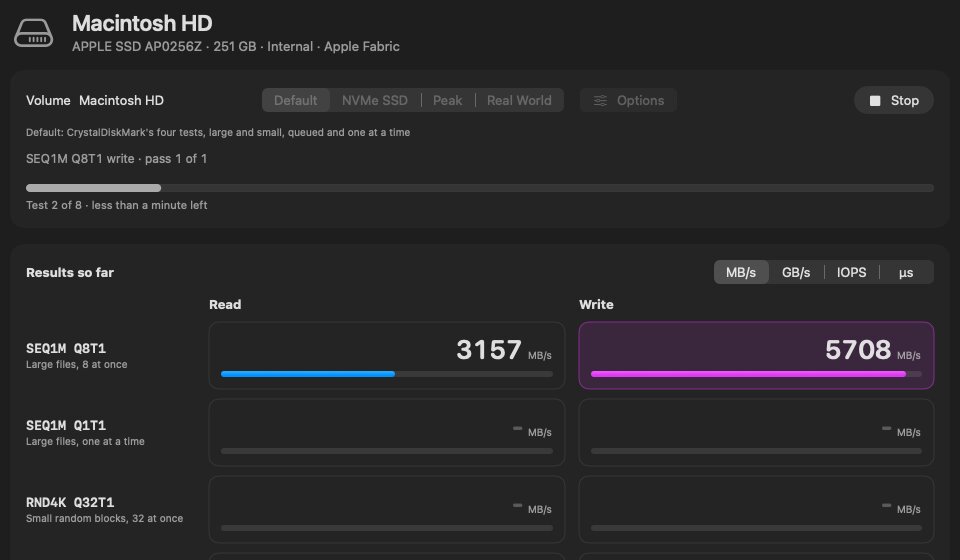Switch results unit to GB/s

coord(796,272)
